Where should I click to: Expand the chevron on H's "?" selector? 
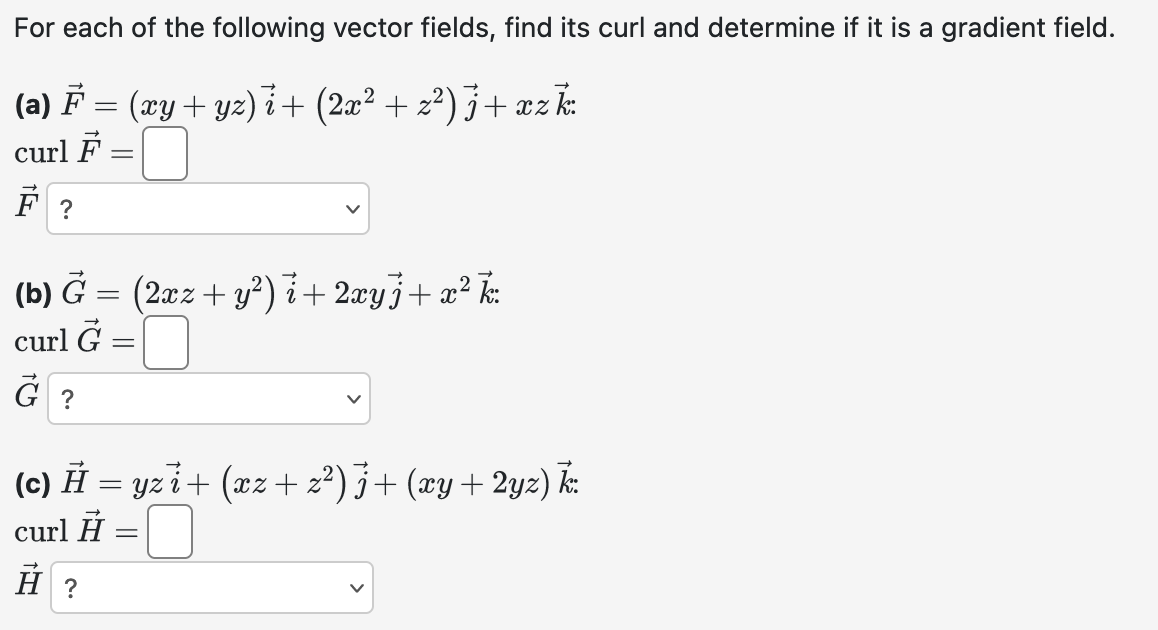358,587
